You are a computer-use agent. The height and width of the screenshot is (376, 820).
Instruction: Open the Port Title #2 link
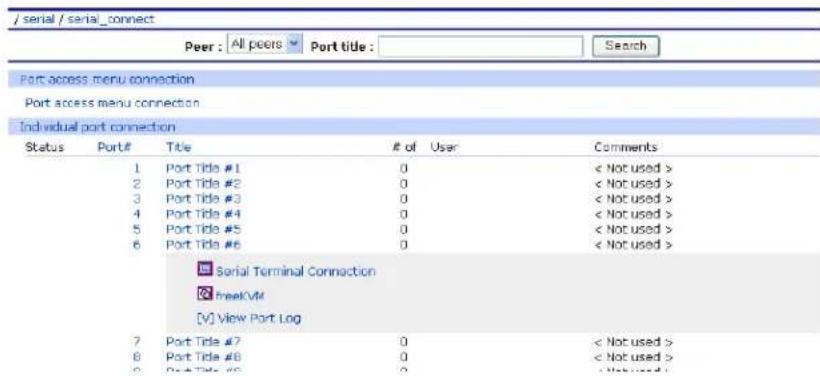tap(203, 184)
